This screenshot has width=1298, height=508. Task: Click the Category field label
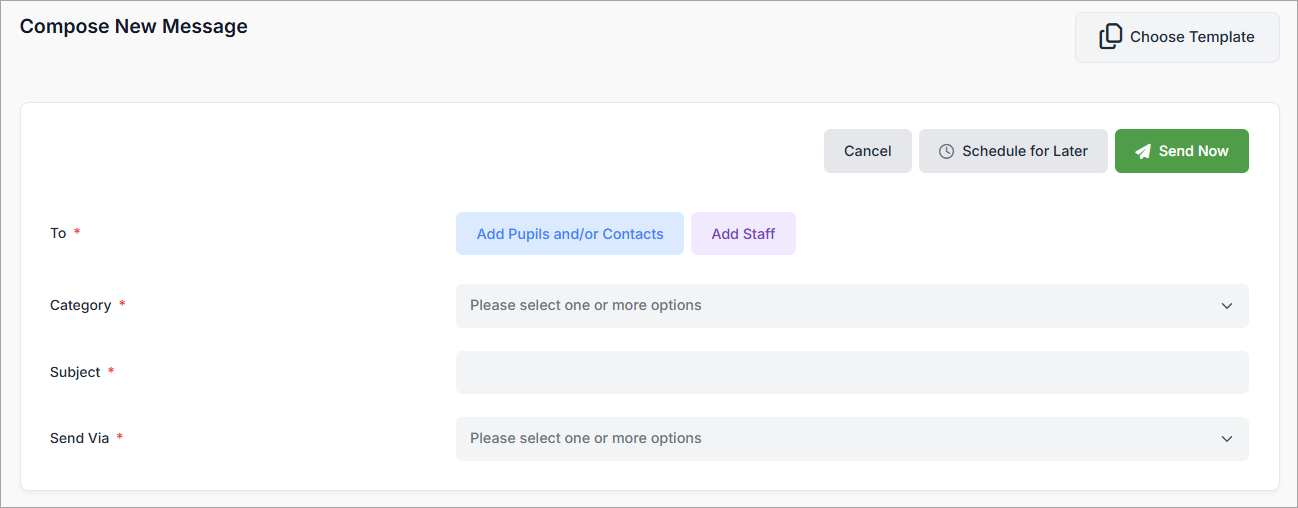(80, 305)
